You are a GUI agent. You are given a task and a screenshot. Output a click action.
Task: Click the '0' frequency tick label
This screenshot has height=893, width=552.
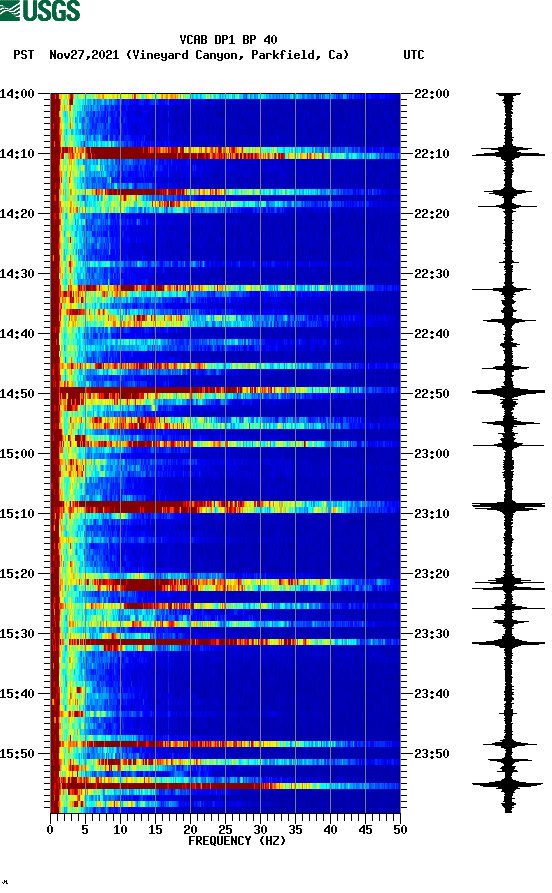[x=50, y=830]
